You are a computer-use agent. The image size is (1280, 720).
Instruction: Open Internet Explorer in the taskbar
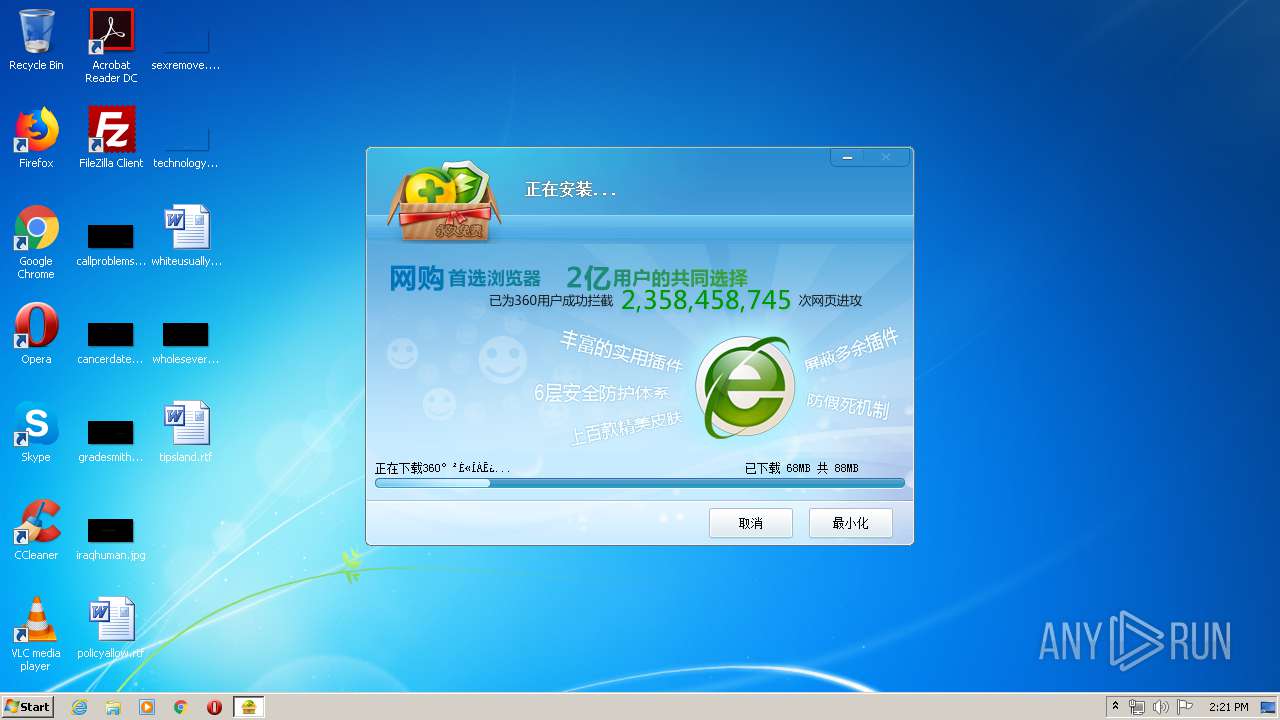(79, 707)
